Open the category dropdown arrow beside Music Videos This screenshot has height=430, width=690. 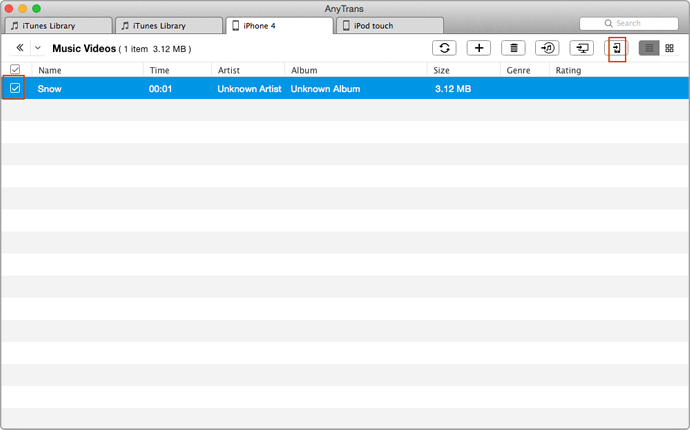coord(38,48)
